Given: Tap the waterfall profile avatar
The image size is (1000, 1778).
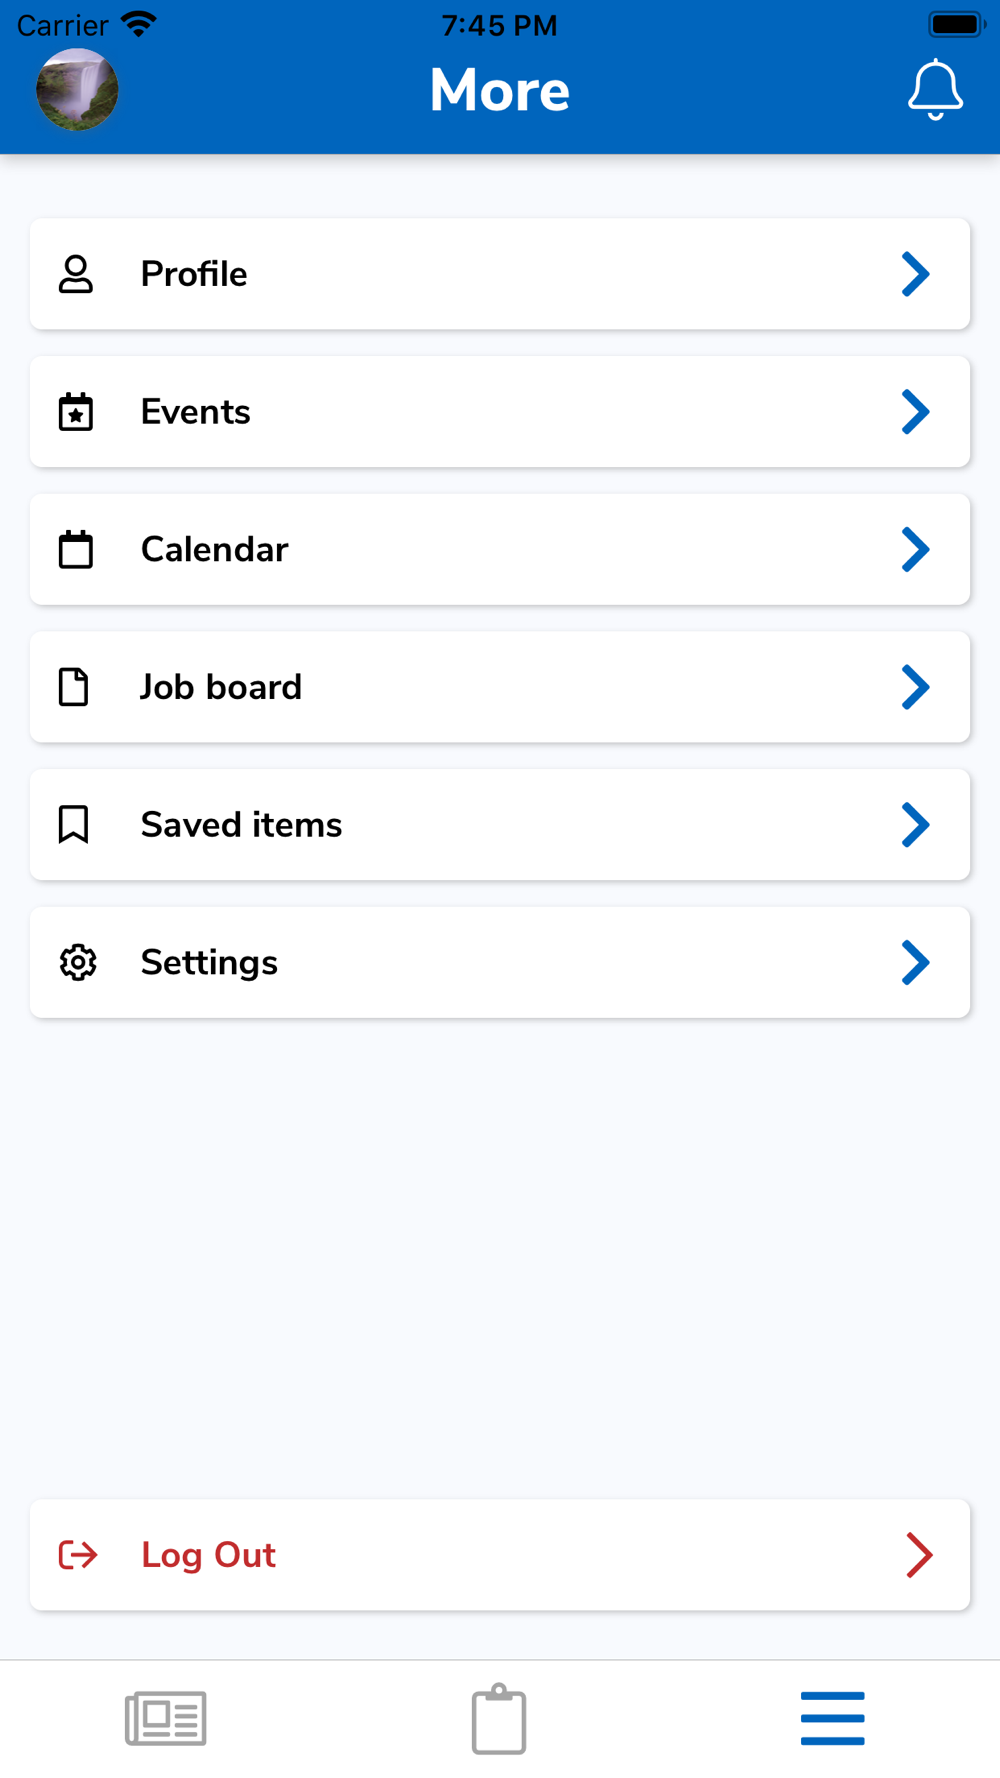Looking at the screenshot, I should point(77,90).
